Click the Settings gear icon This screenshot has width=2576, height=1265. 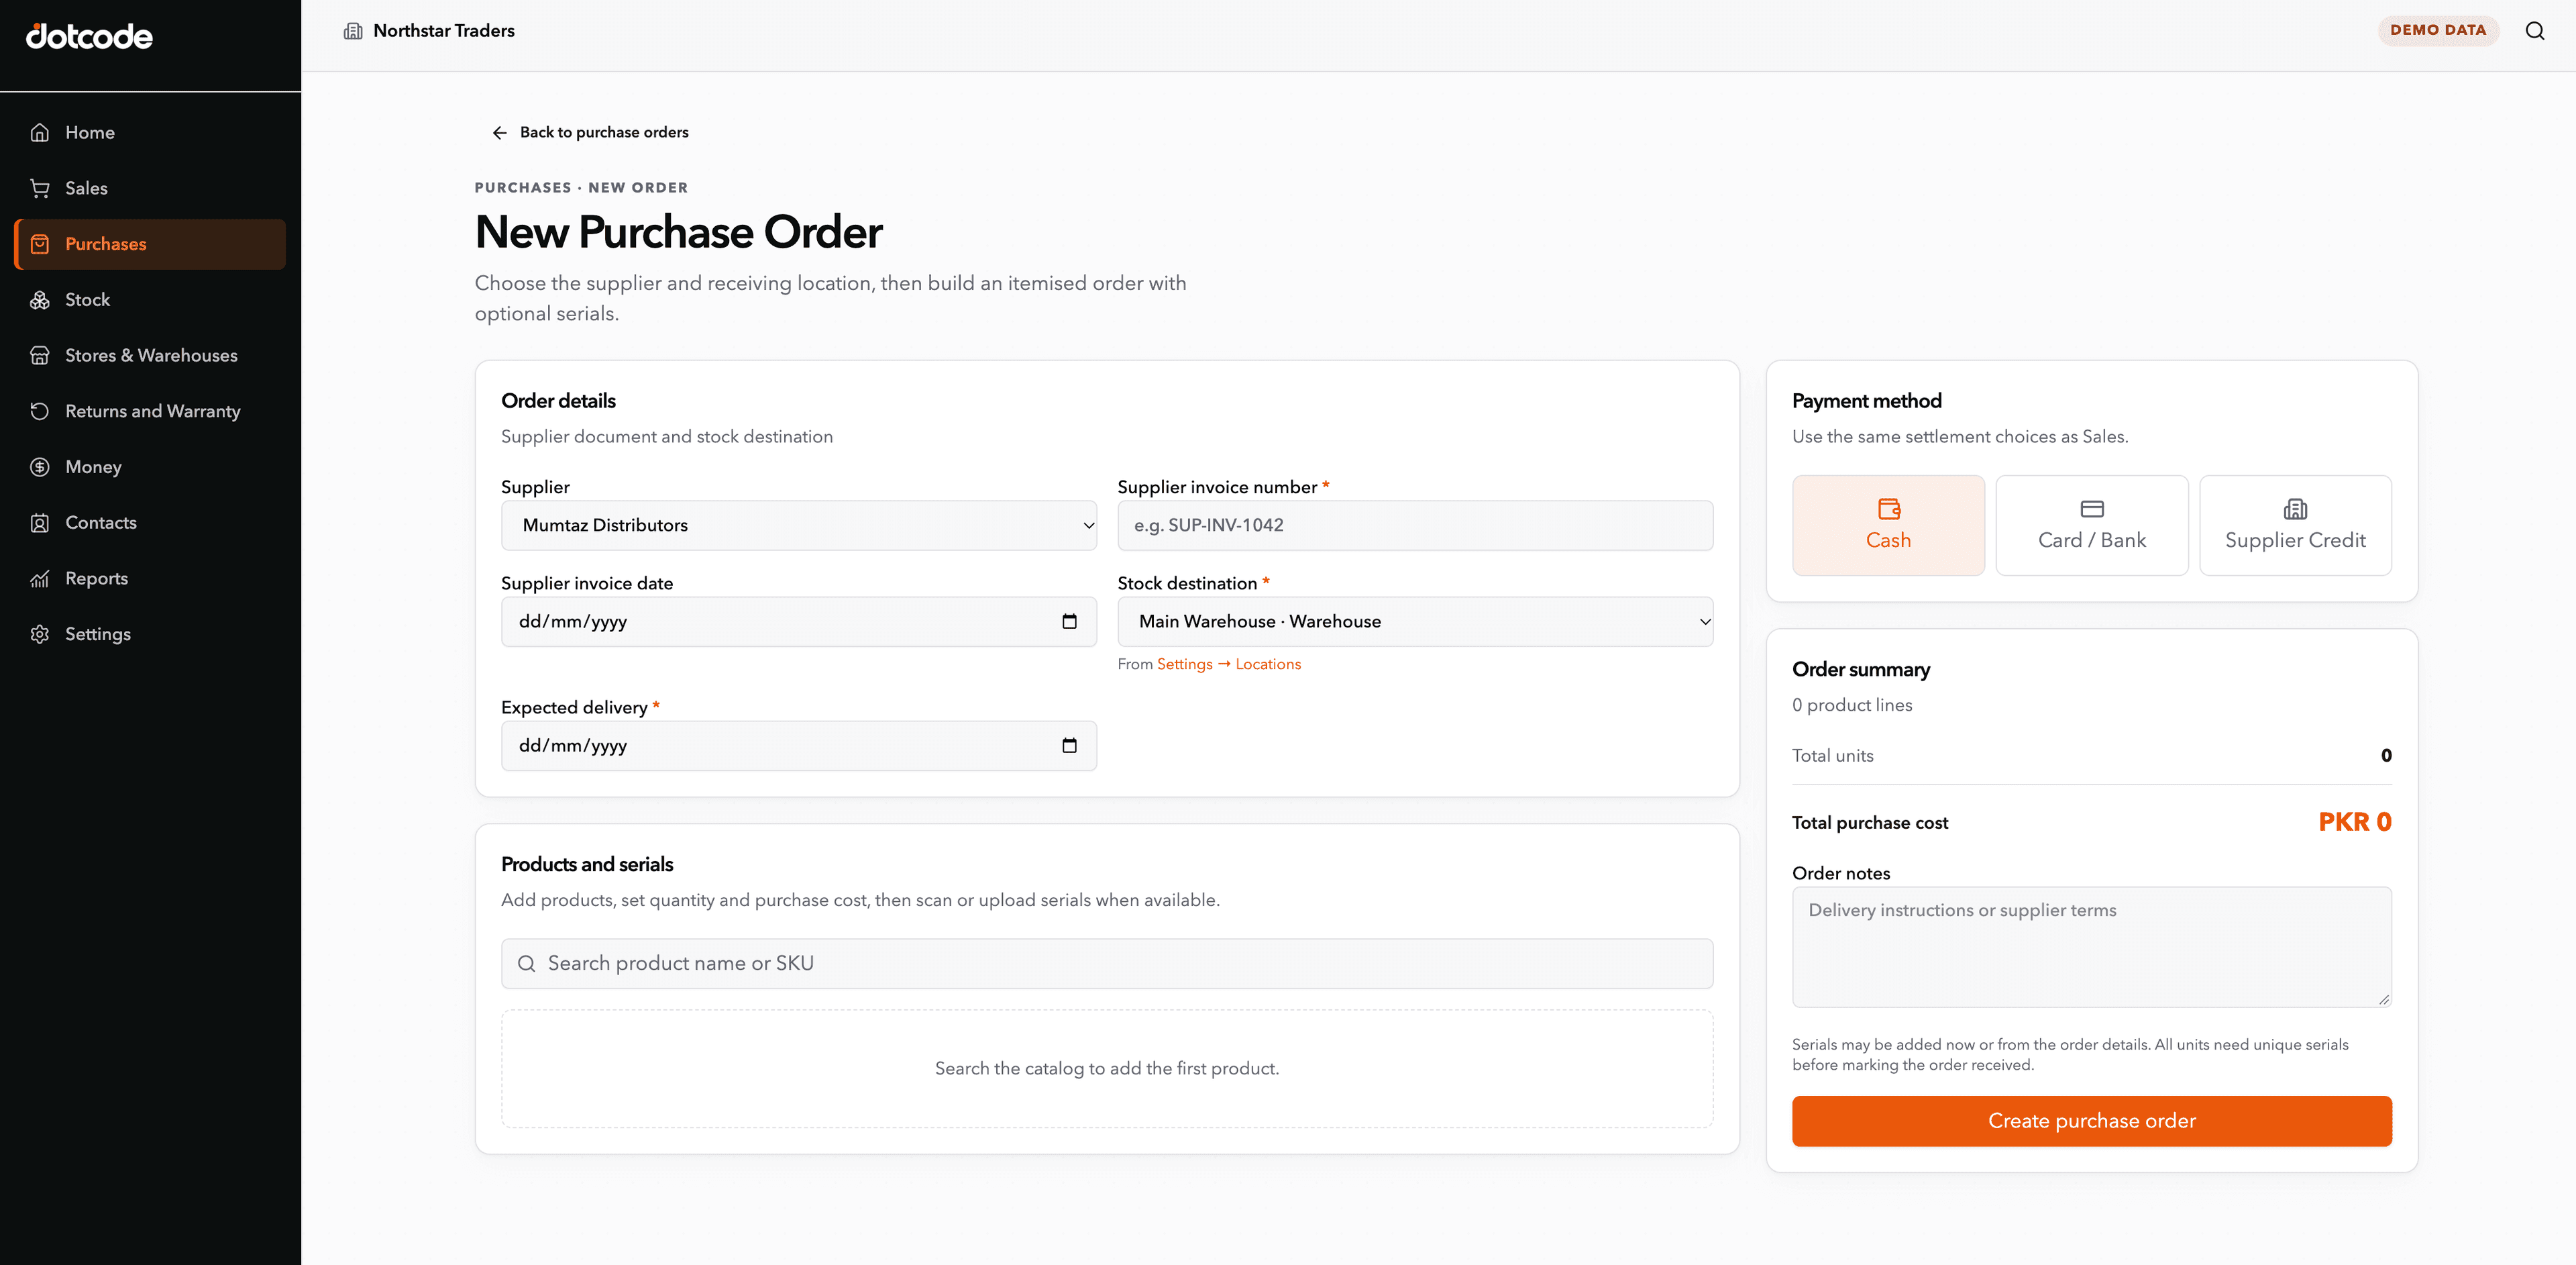(40, 634)
